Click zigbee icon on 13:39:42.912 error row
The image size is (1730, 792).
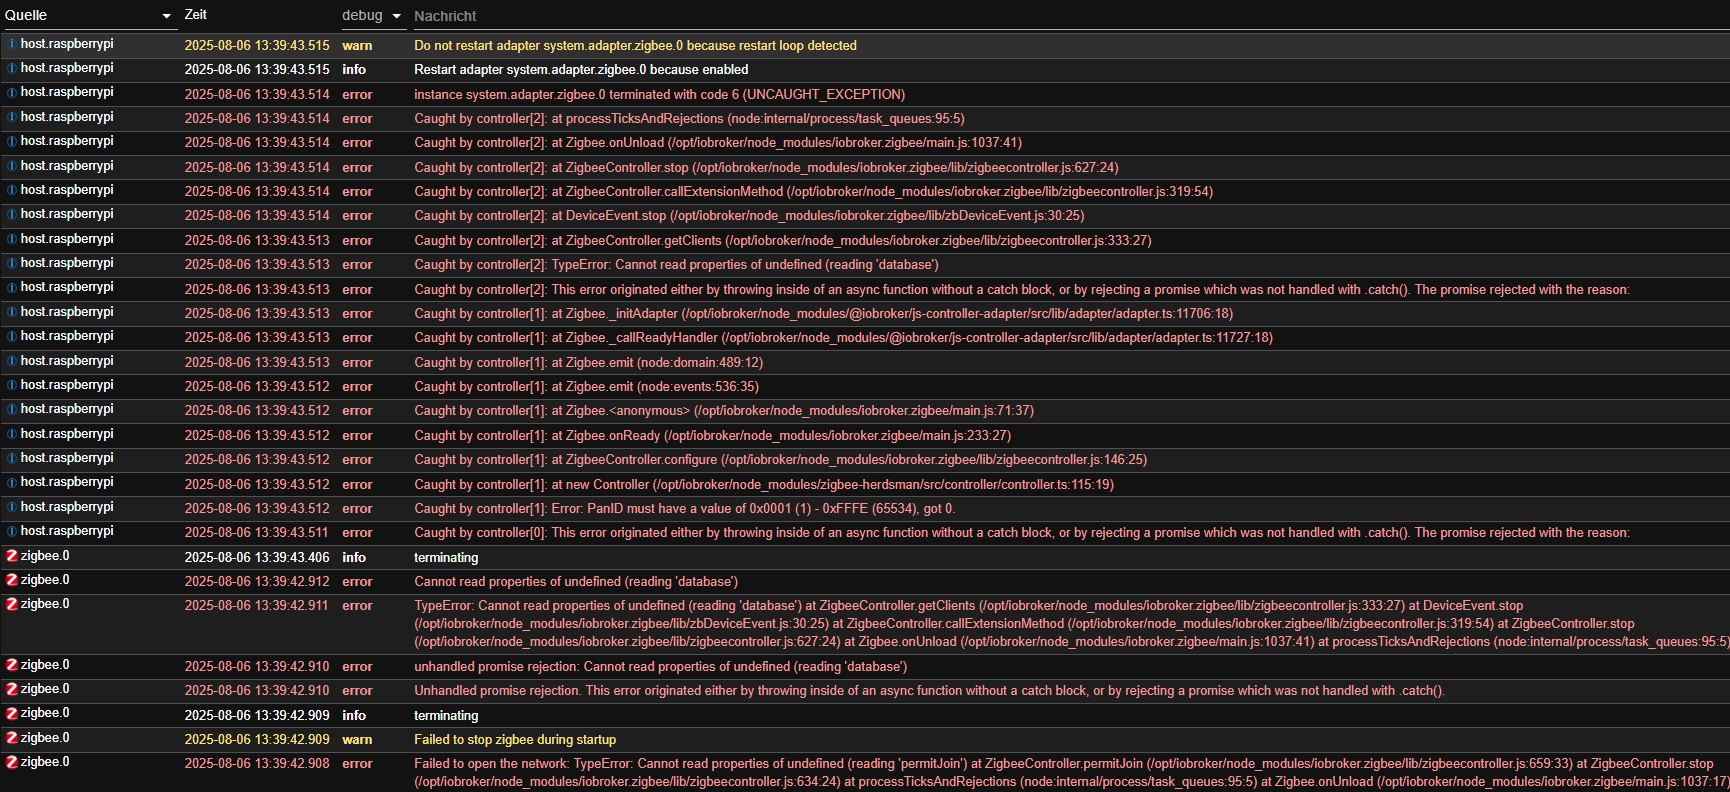click(12, 579)
